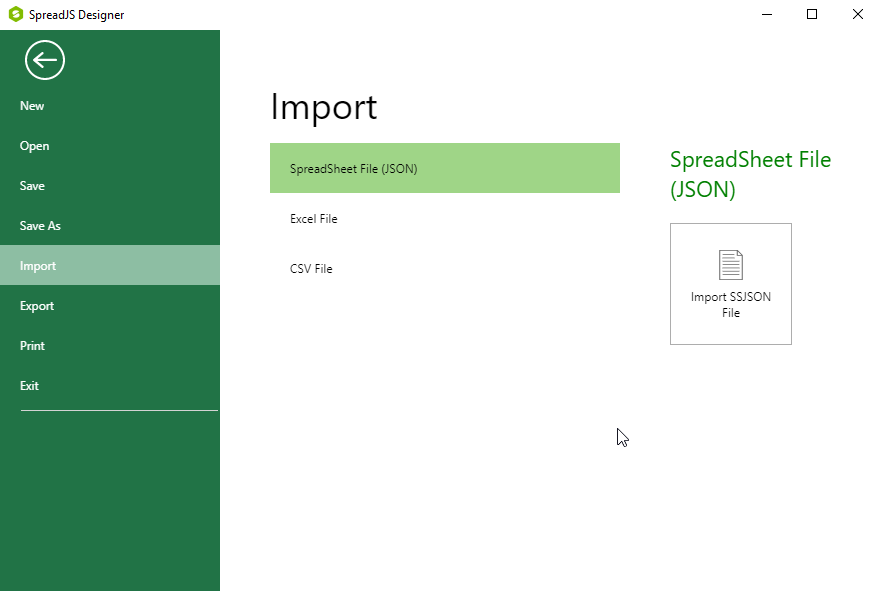Click the Import page heading
Image resolution: width=881 pixels, height=591 pixels.
pyautogui.click(x=324, y=107)
